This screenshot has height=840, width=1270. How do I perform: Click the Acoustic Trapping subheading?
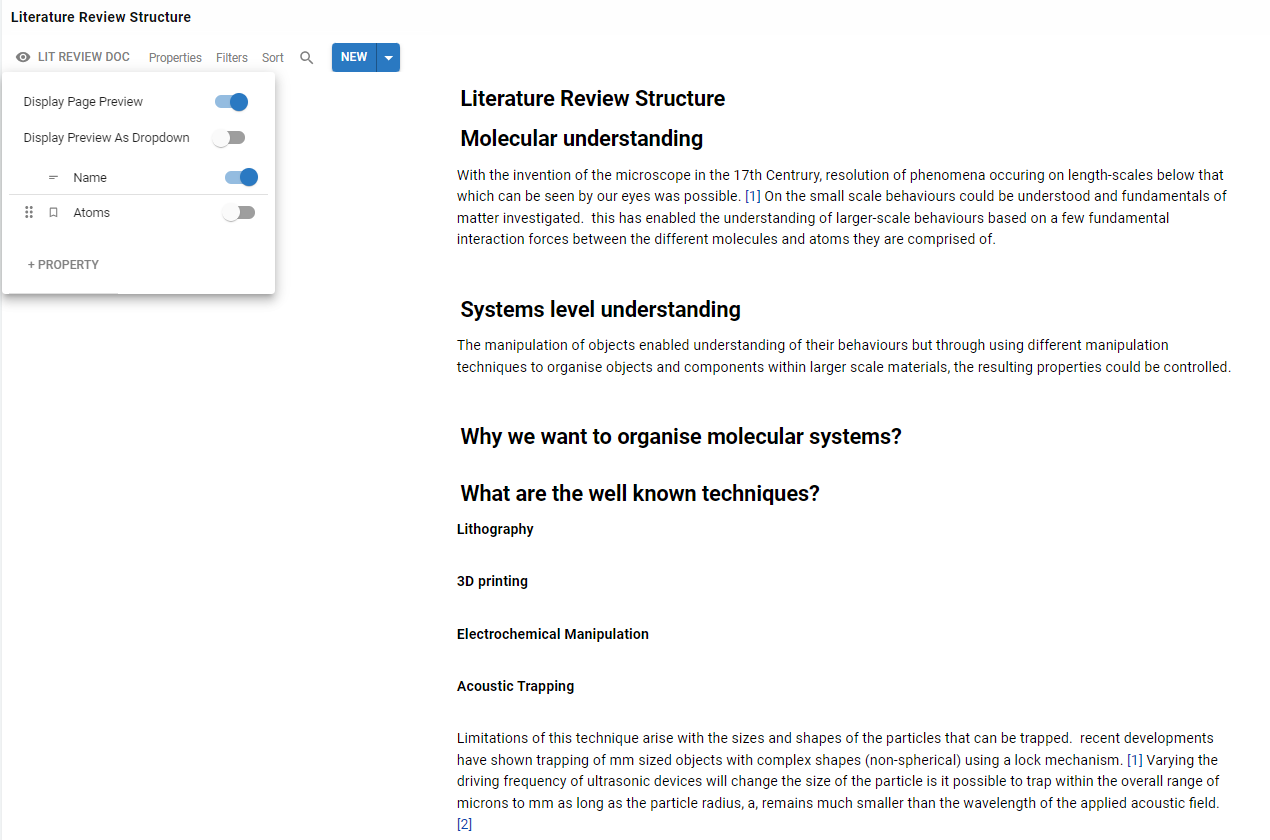click(x=515, y=686)
